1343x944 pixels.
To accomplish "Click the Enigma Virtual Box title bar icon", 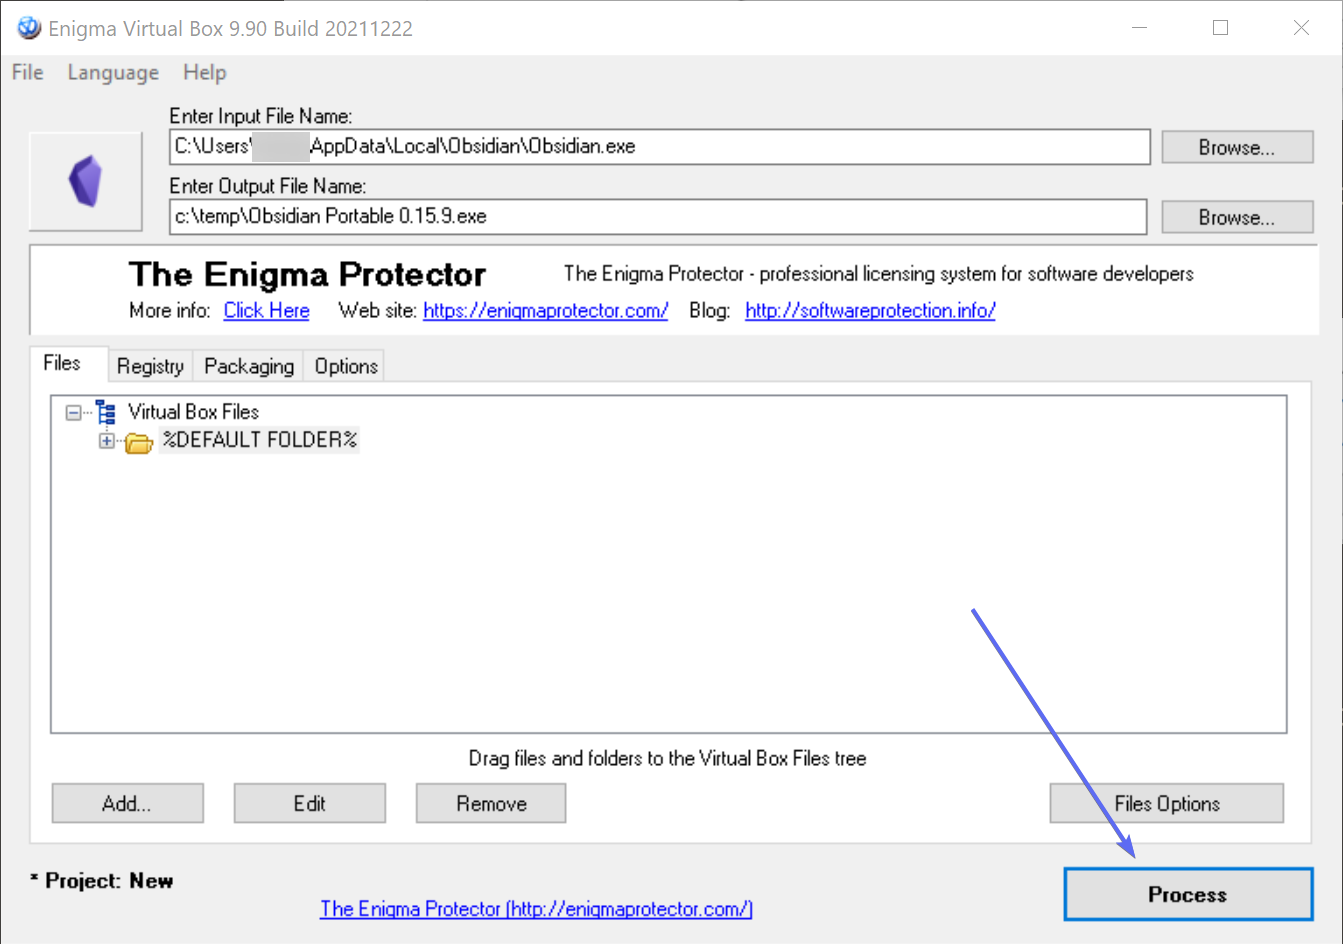I will [29, 27].
